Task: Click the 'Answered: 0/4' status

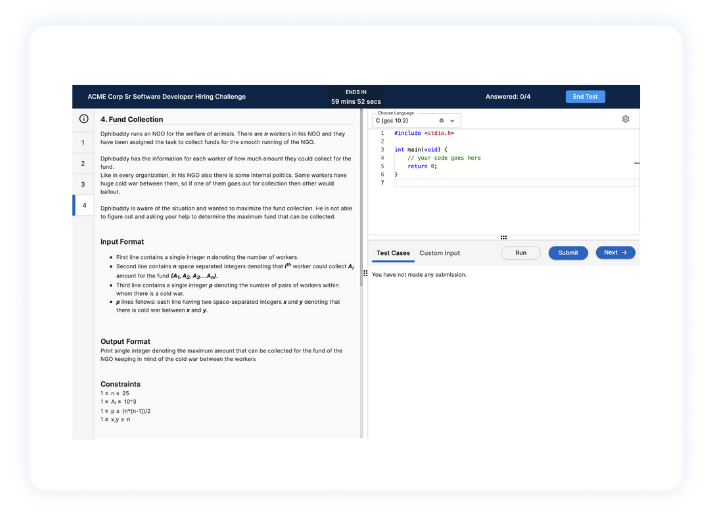Action: (508, 97)
